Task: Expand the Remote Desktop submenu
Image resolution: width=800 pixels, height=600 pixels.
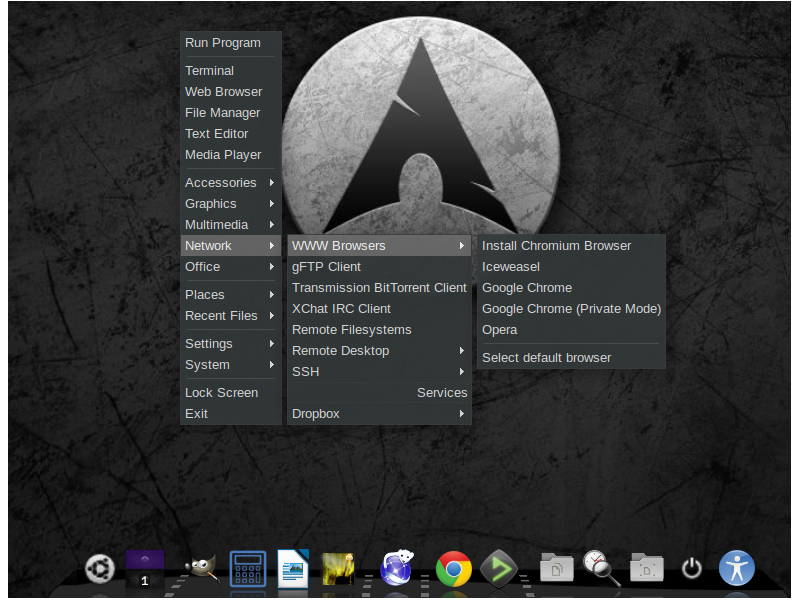Action: coord(379,351)
